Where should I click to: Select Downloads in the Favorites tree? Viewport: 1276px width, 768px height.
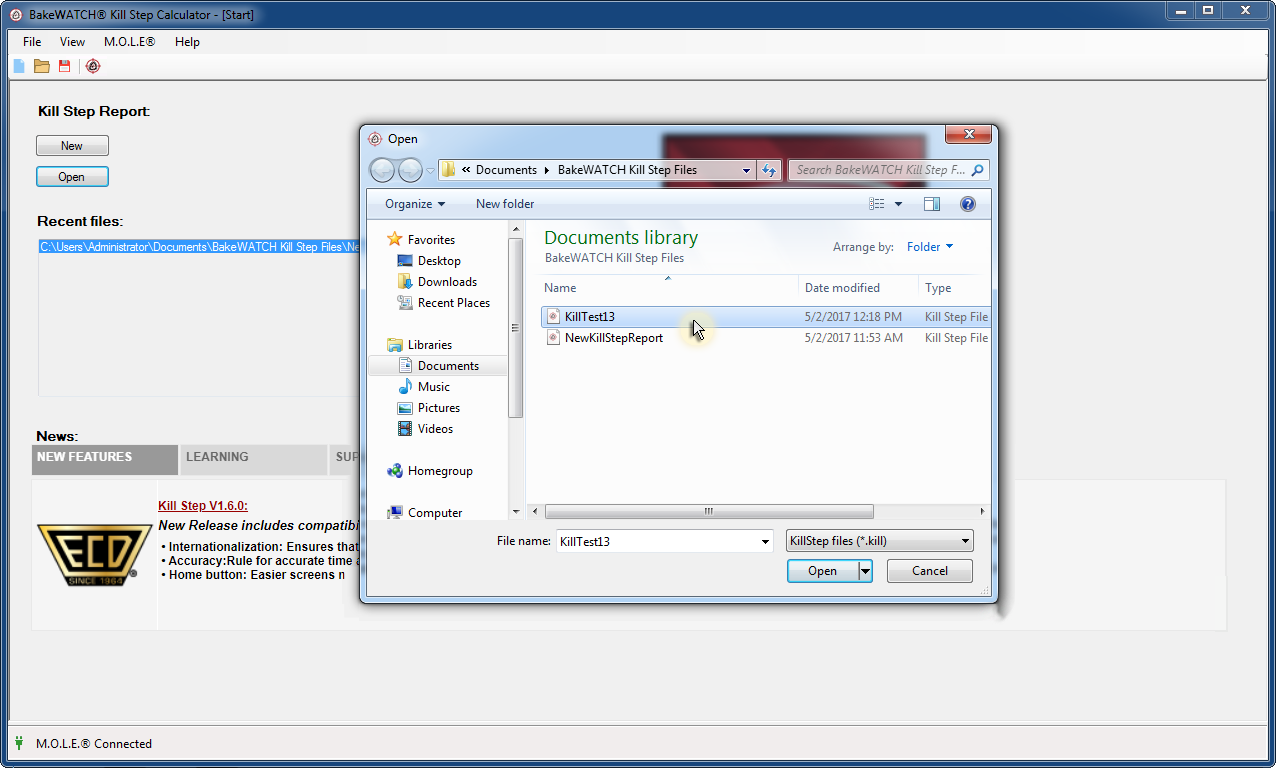tap(447, 282)
